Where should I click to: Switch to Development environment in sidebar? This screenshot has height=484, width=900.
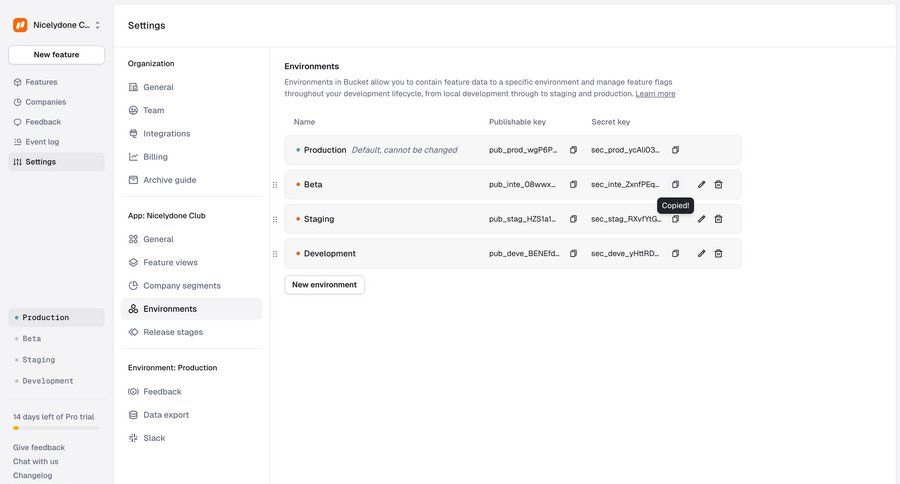point(56,381)
